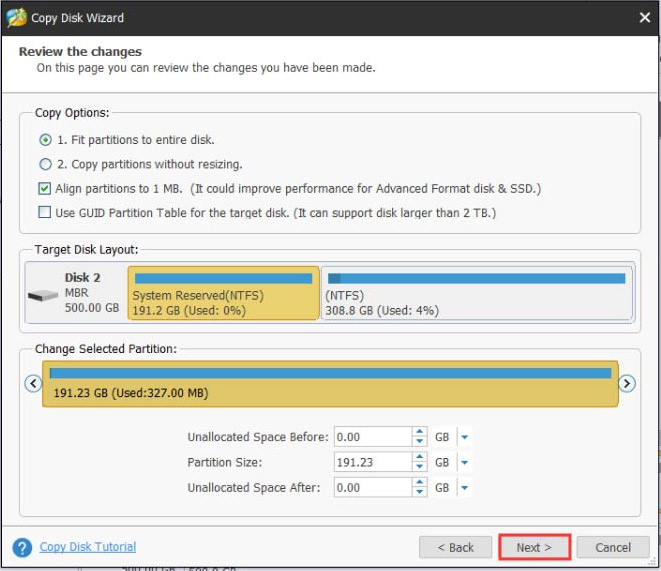Select Fit partitions to entire disk option
The image size is (661, 571).
click(x=45, y=140)
